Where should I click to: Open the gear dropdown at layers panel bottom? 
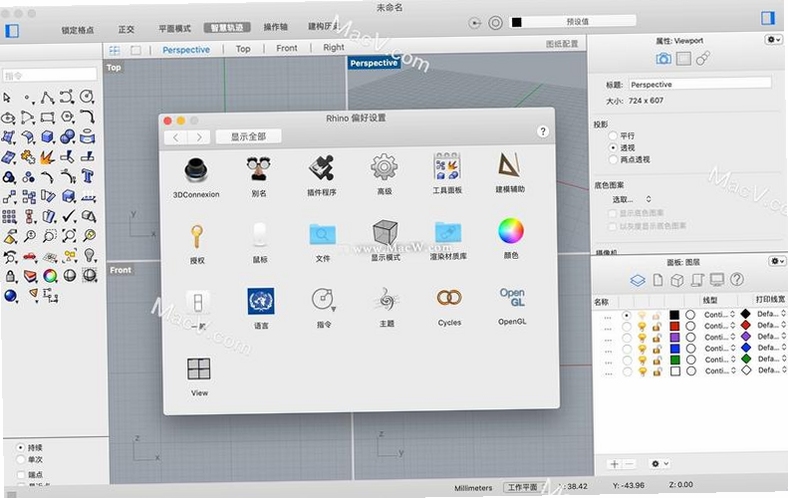pos(660,463)
